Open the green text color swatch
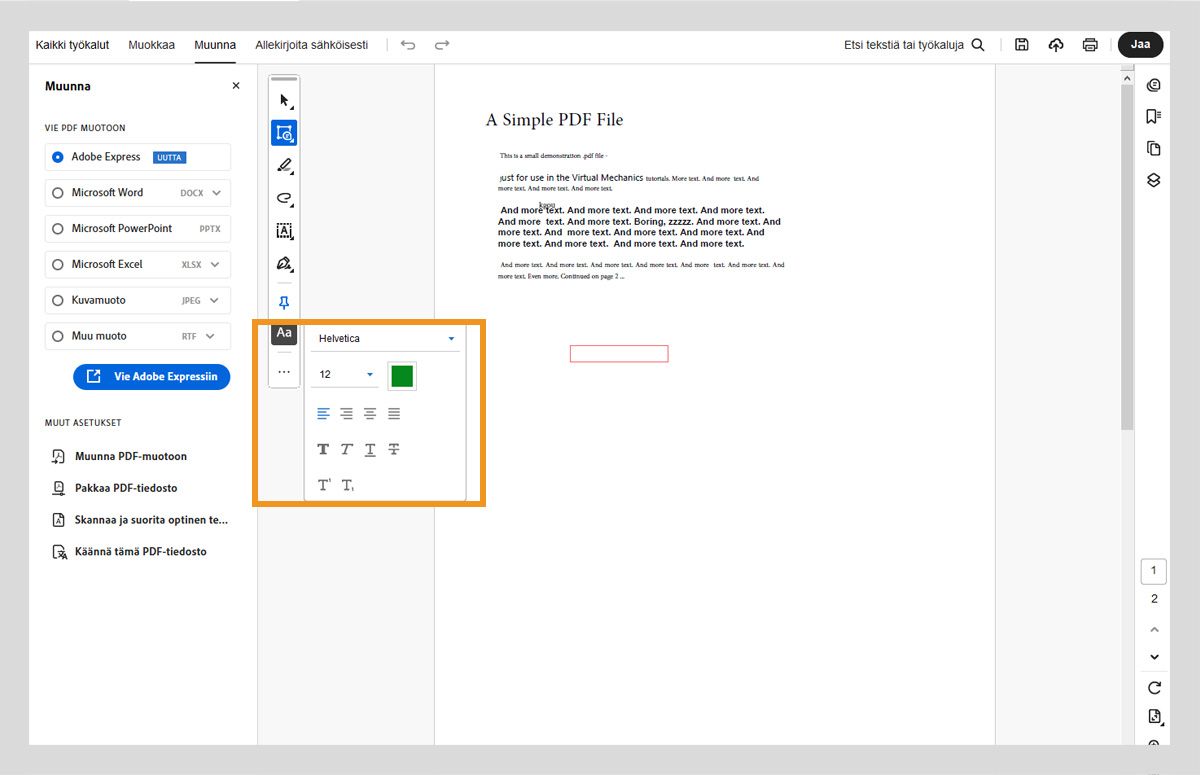This screenshot has height=775, width=1200. pyautogui.click(x=402, y=376)
